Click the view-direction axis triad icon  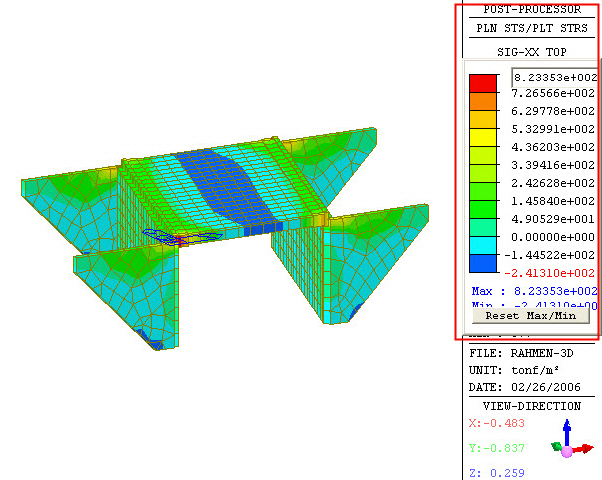[572, 439]
